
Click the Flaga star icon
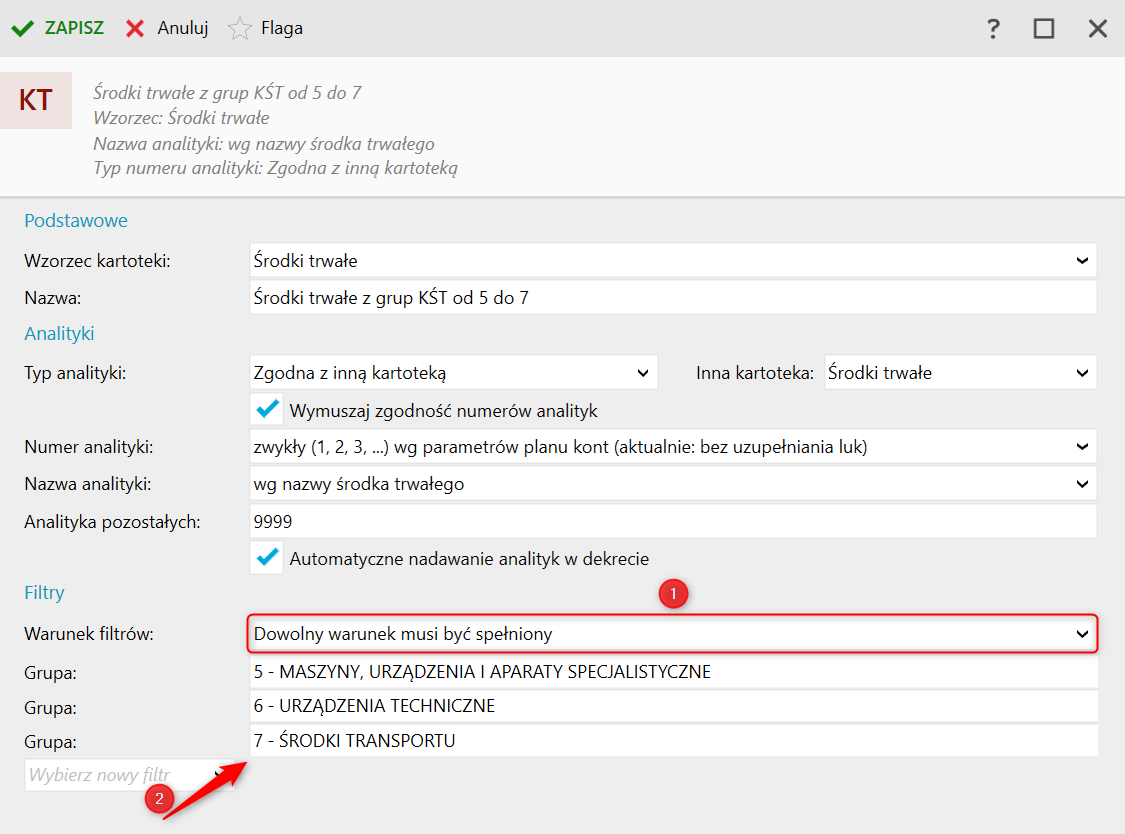(x=239, y=29)
